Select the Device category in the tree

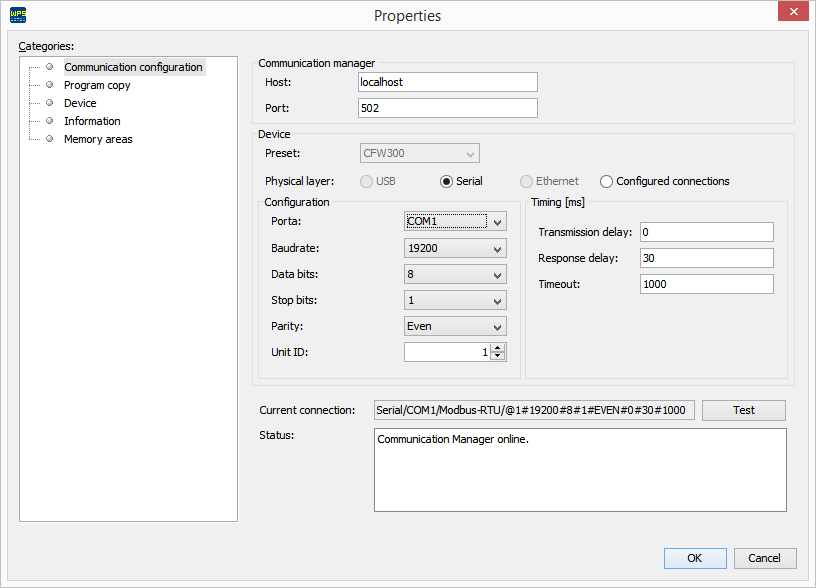[x=80, y=102]
